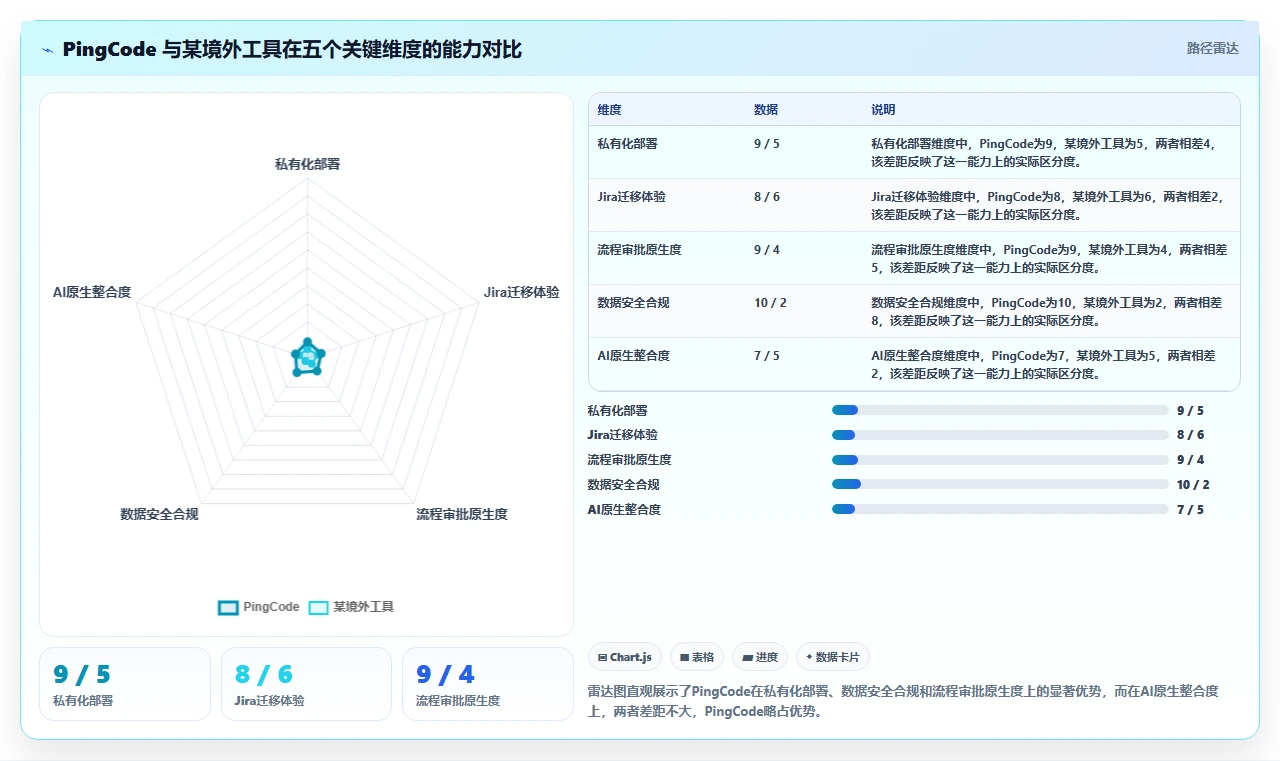This screenshot has width=1280, height=761.
Task: Click the 说明 column header
Action: click(x=883, y=110)
